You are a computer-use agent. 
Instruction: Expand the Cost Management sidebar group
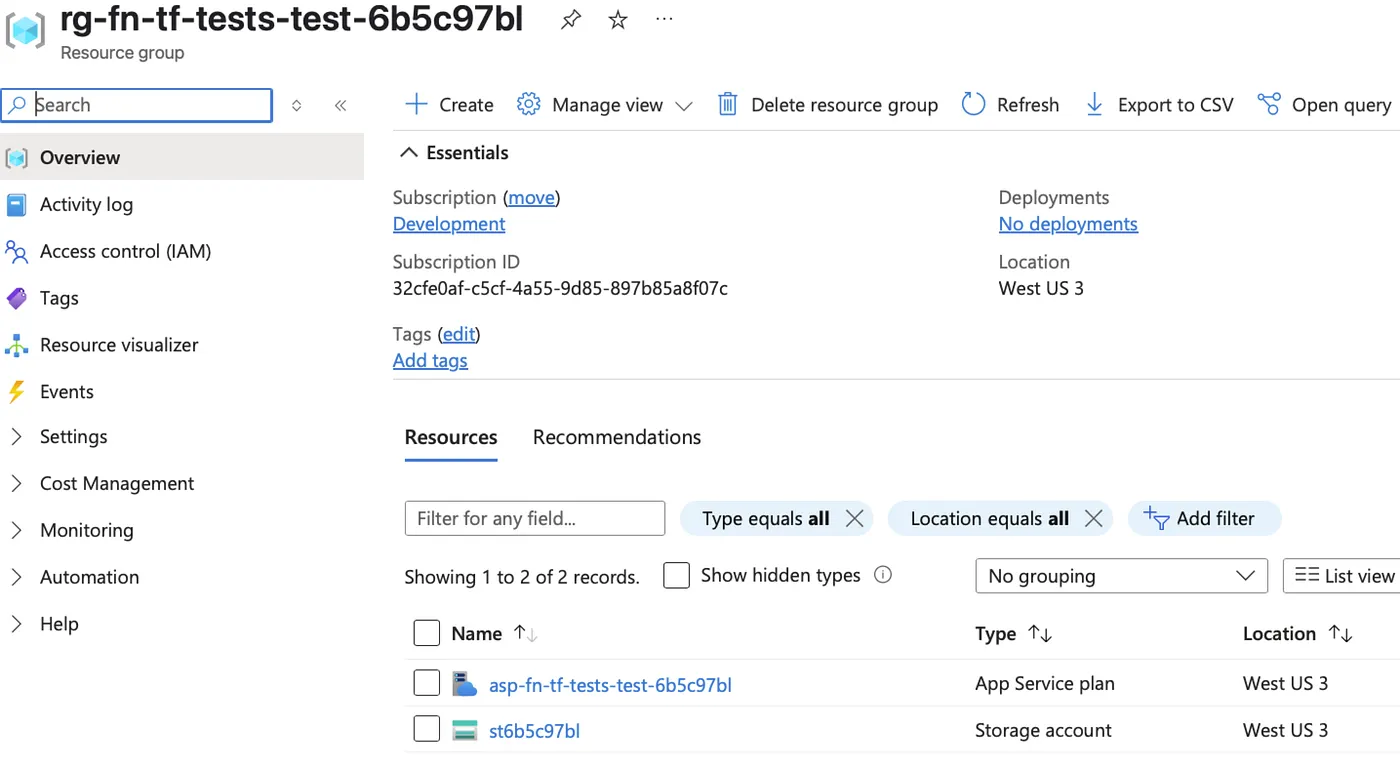click(x=16, y=484)
